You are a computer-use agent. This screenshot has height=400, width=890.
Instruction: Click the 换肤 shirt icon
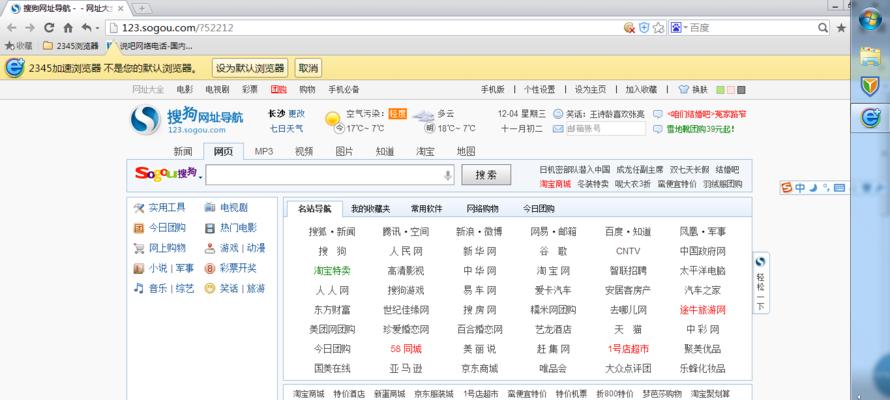click(684, 90)
